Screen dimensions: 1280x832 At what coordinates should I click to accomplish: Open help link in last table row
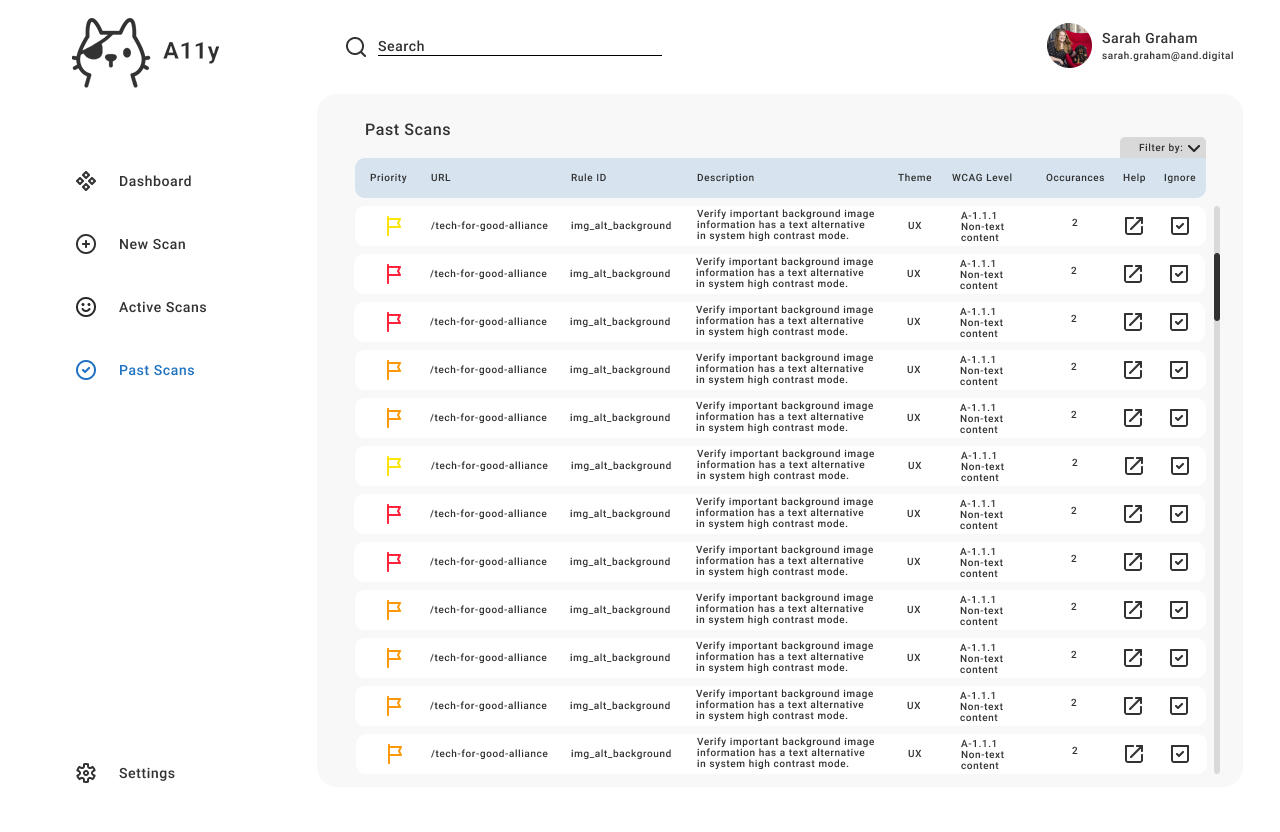point(1134,754)
